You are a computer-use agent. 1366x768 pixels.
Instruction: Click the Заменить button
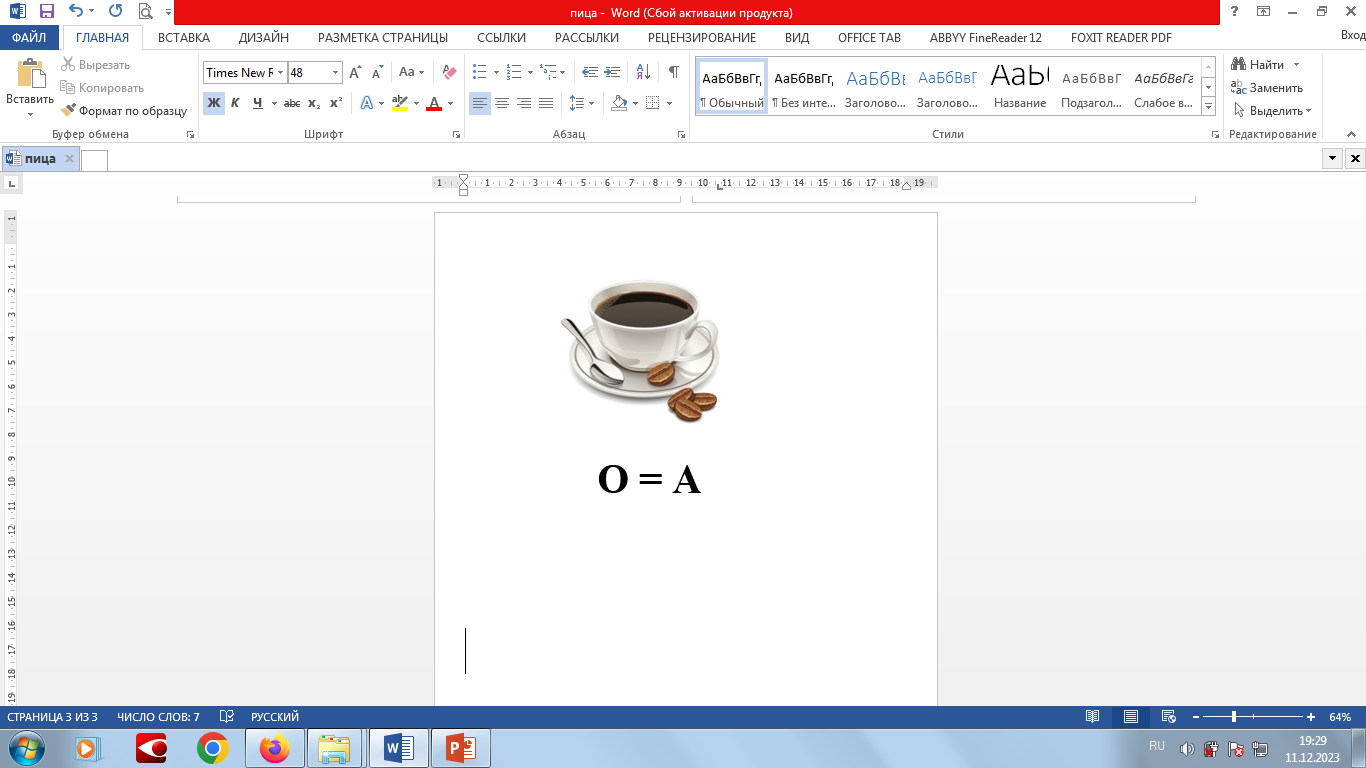coord(1267,88)
